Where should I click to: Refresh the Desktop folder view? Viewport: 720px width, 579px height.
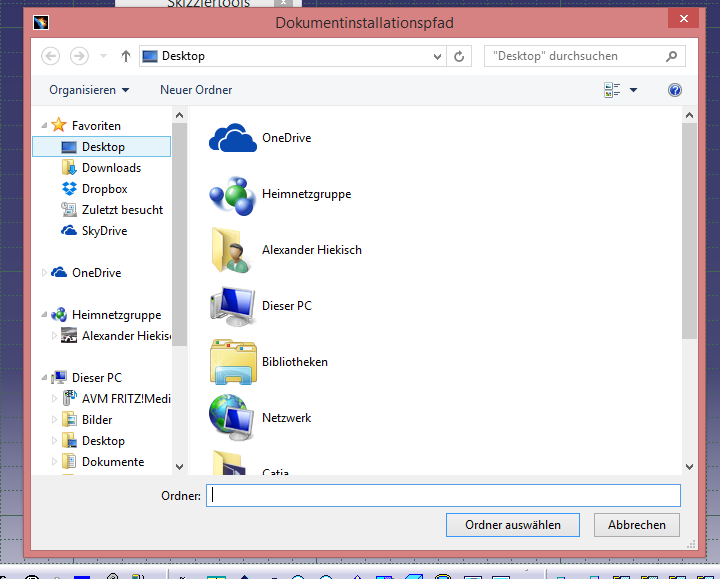459,56
